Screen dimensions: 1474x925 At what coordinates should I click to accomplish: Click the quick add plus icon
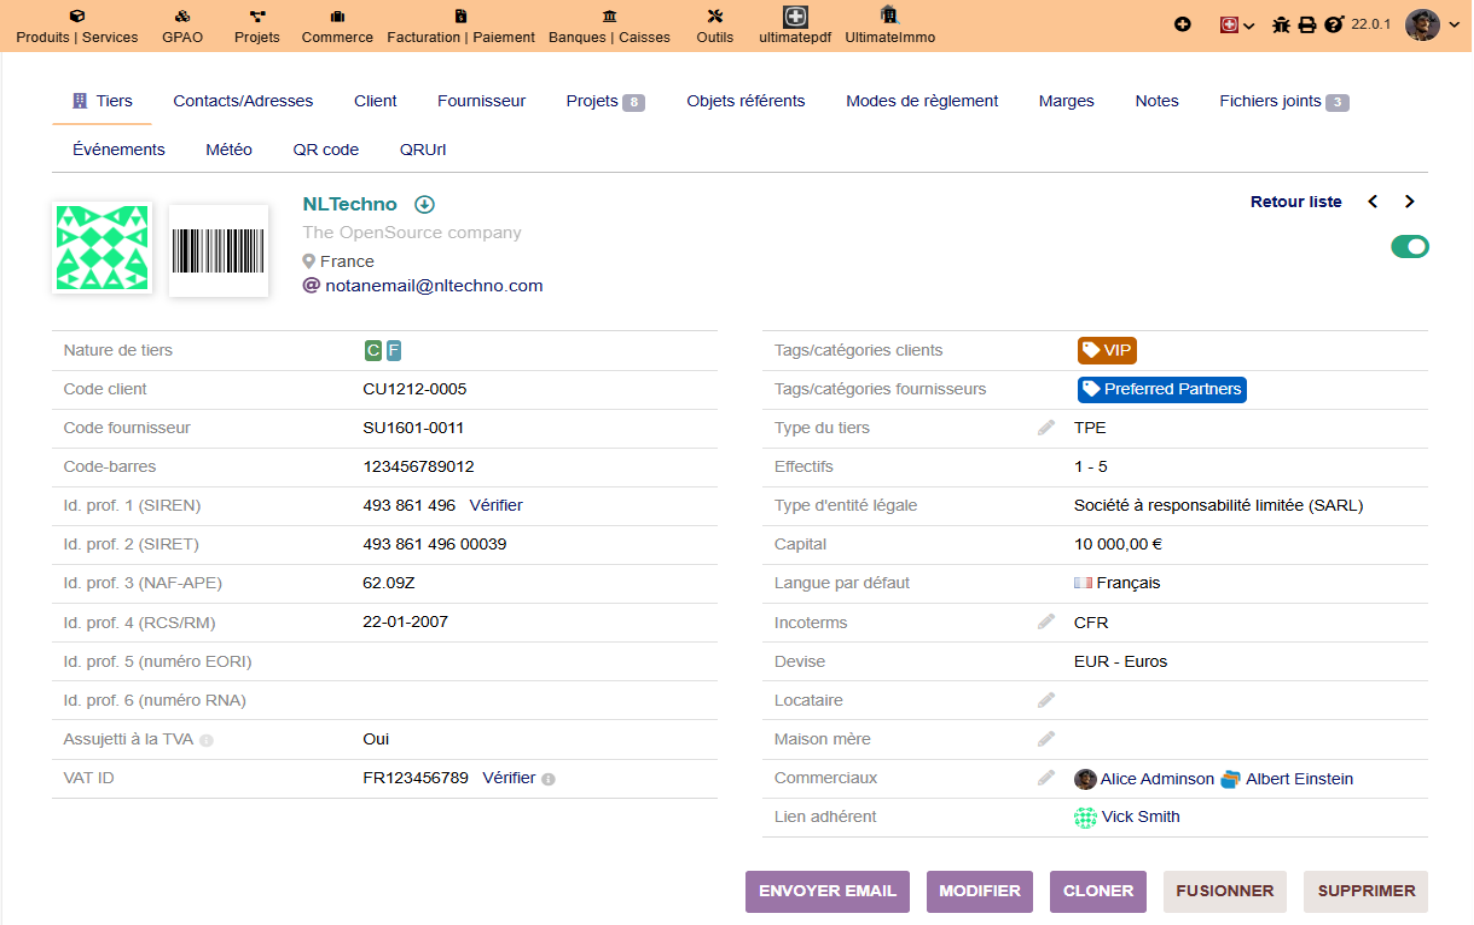[x=1182, y=24]
